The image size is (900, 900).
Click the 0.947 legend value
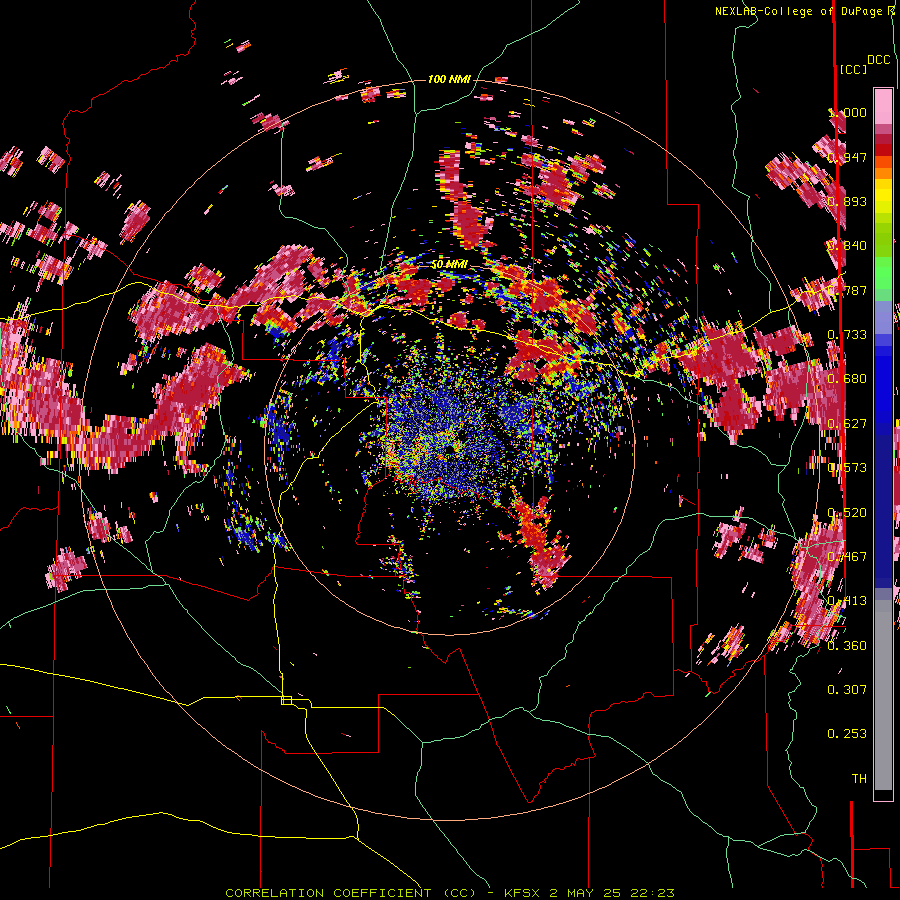click(847, 157)
